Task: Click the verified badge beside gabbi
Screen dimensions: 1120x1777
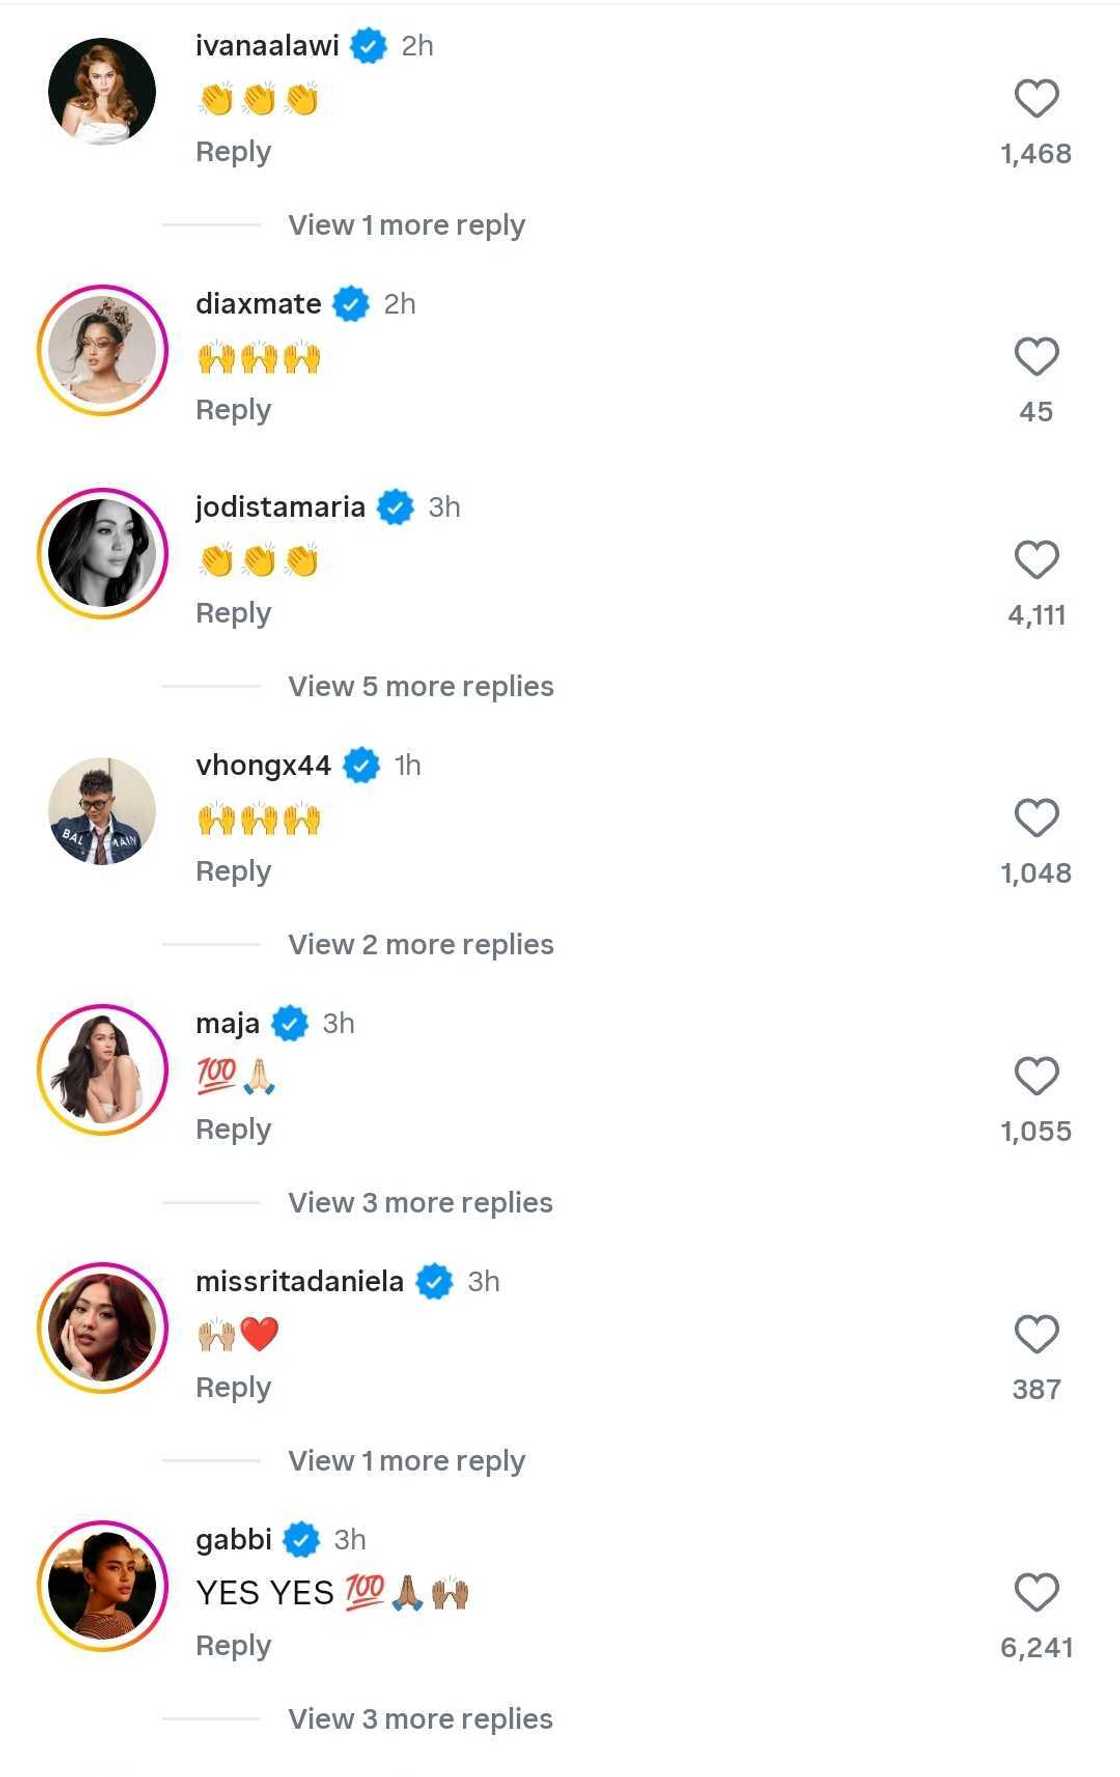Action: point(302,1540)
